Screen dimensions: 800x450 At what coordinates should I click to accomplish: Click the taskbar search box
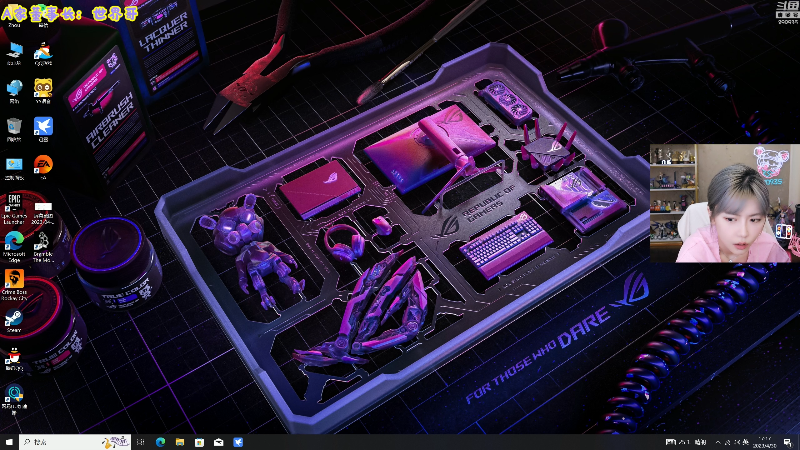[75, 442]
